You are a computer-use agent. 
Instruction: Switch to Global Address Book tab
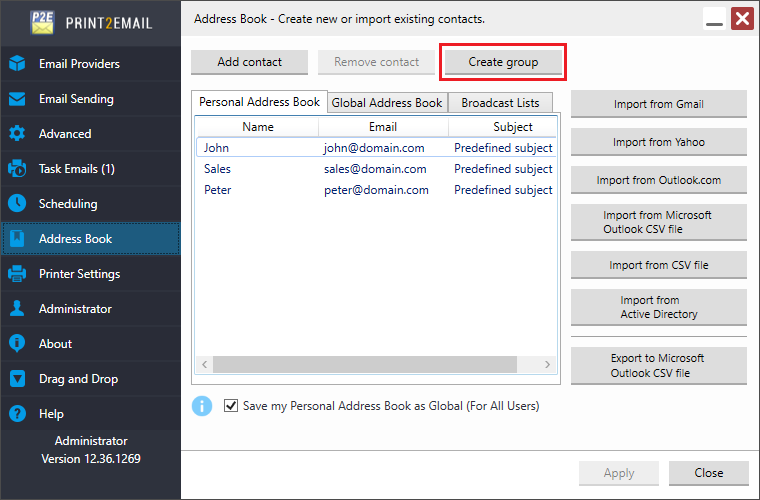click(387, 103)
